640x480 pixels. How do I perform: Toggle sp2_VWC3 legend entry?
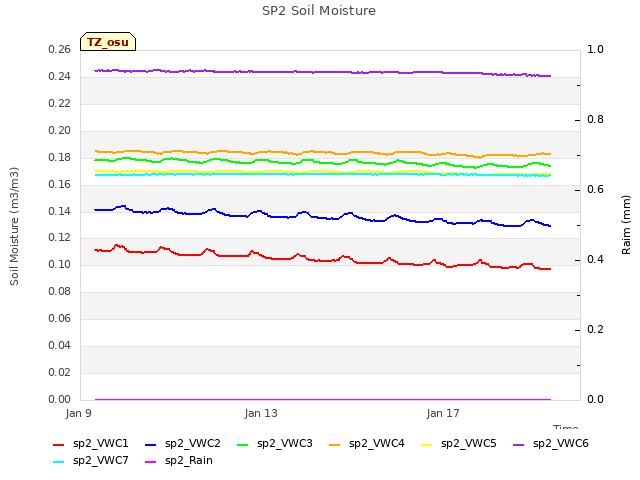click(275, 444)
